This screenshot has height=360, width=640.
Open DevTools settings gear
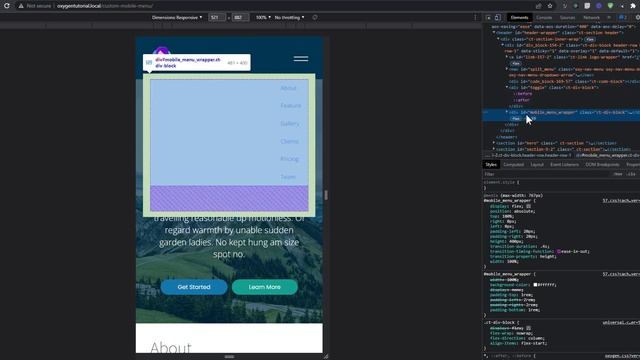(x=637, y=18)
